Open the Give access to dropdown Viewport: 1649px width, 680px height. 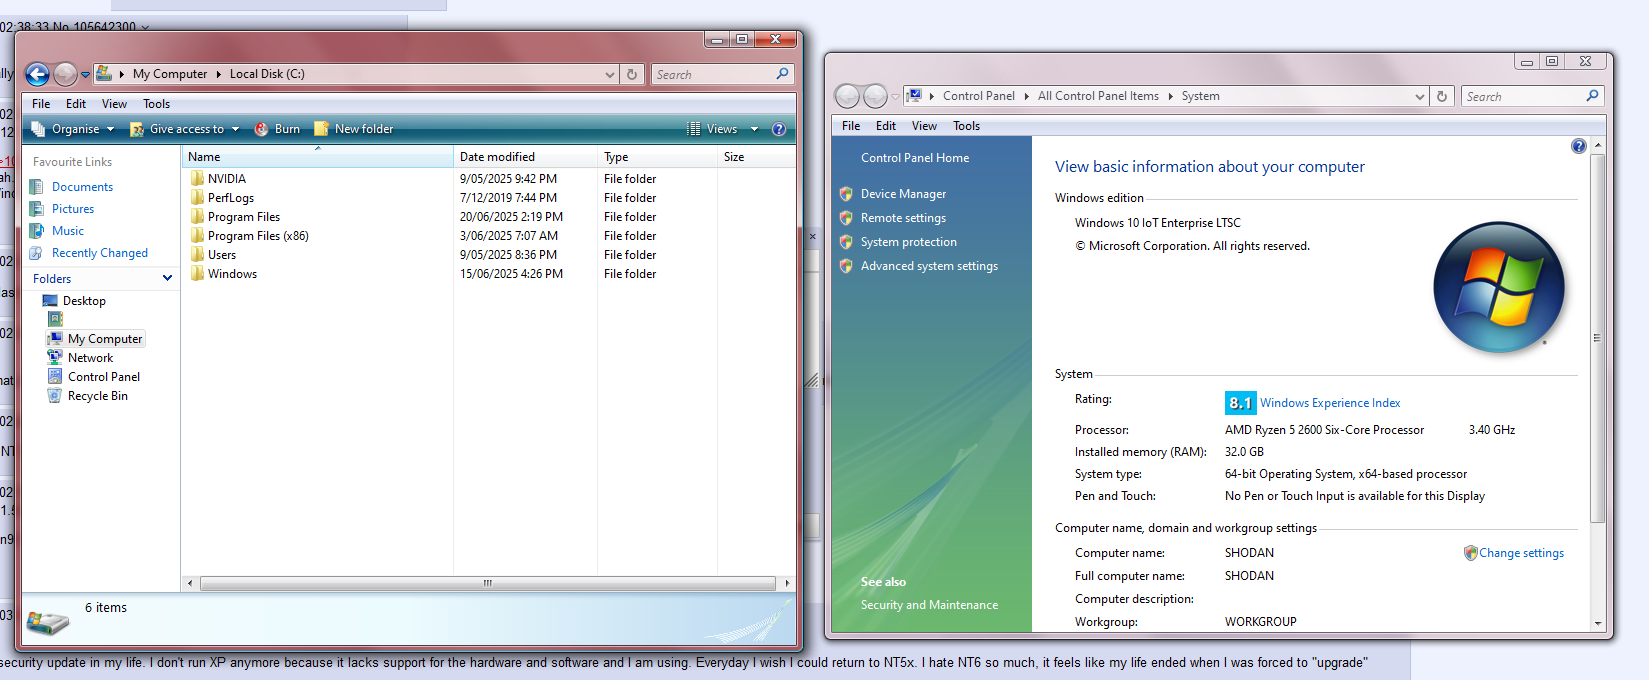[236, 129]
